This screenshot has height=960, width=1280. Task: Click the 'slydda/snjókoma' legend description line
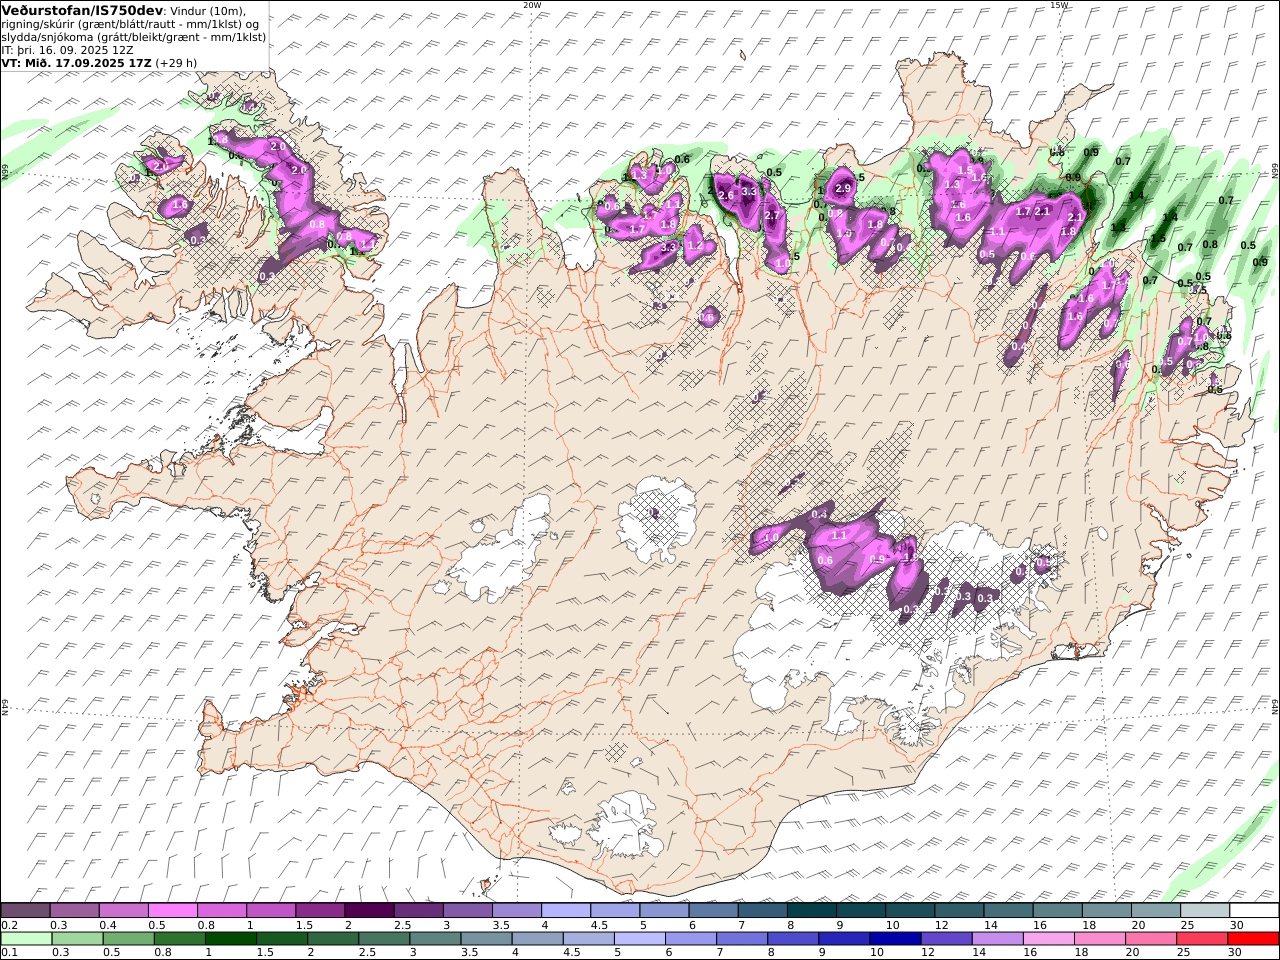coord(134,36)
